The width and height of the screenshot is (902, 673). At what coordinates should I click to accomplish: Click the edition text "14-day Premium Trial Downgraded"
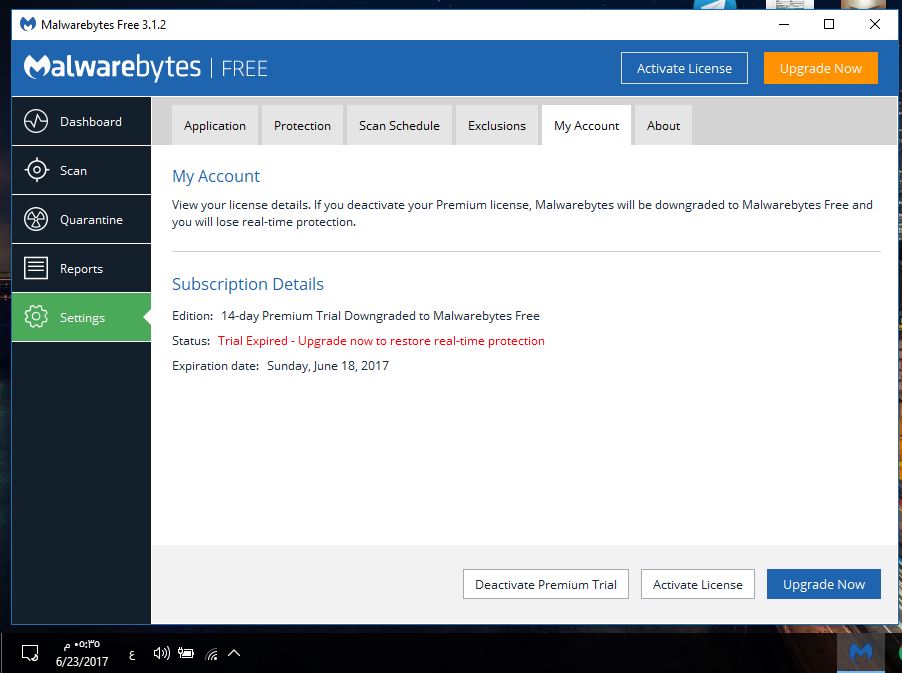(380, 316)
